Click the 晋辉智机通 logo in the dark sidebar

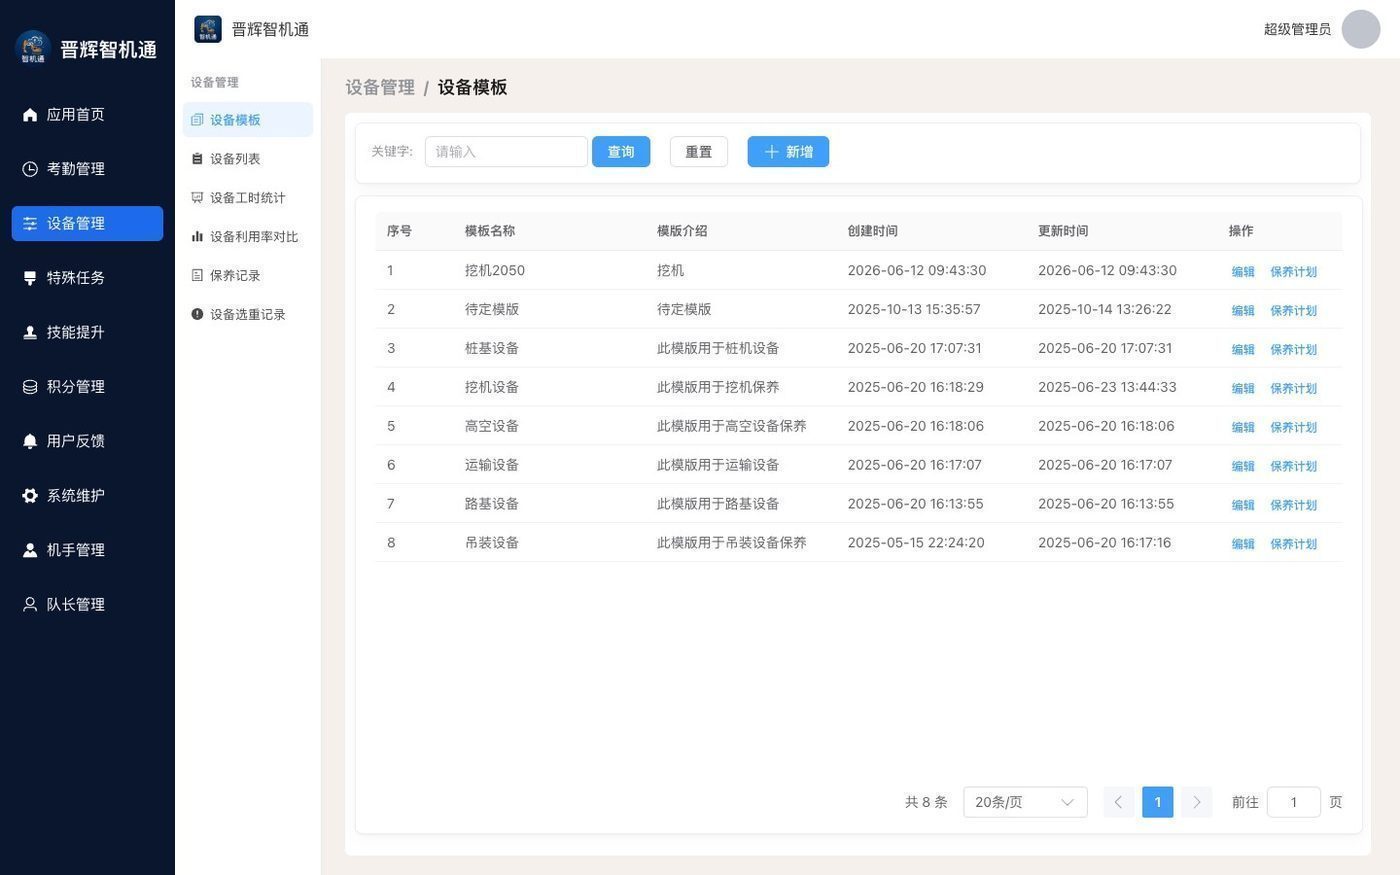(33, 48)
